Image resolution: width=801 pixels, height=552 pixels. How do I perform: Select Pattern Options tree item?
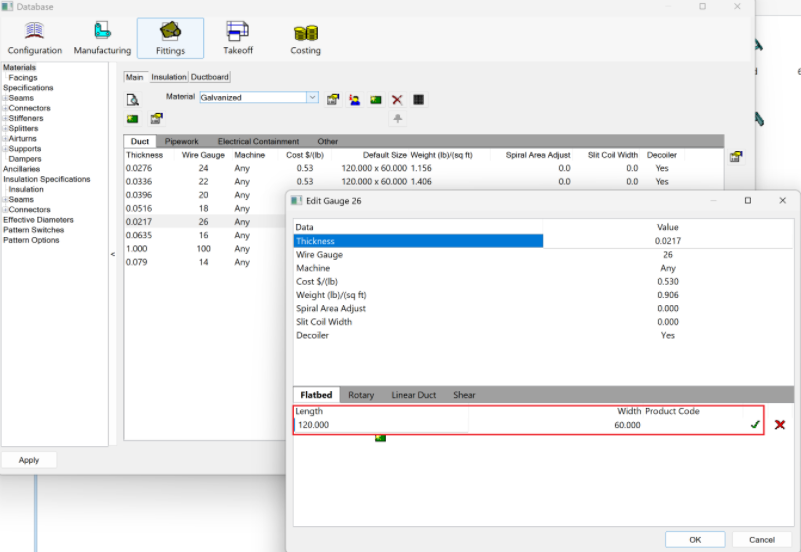coord(31,240)
